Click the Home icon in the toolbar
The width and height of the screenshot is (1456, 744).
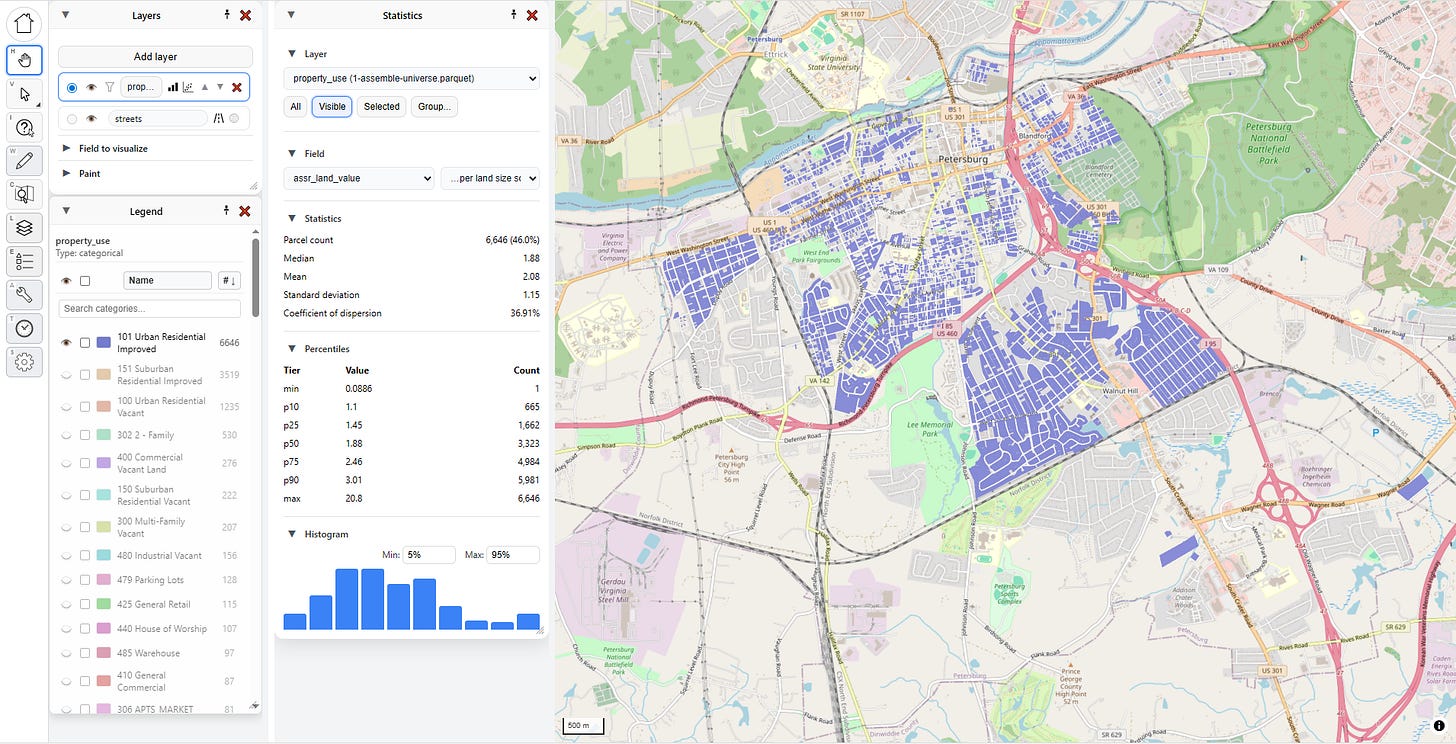tap(24, 21)
